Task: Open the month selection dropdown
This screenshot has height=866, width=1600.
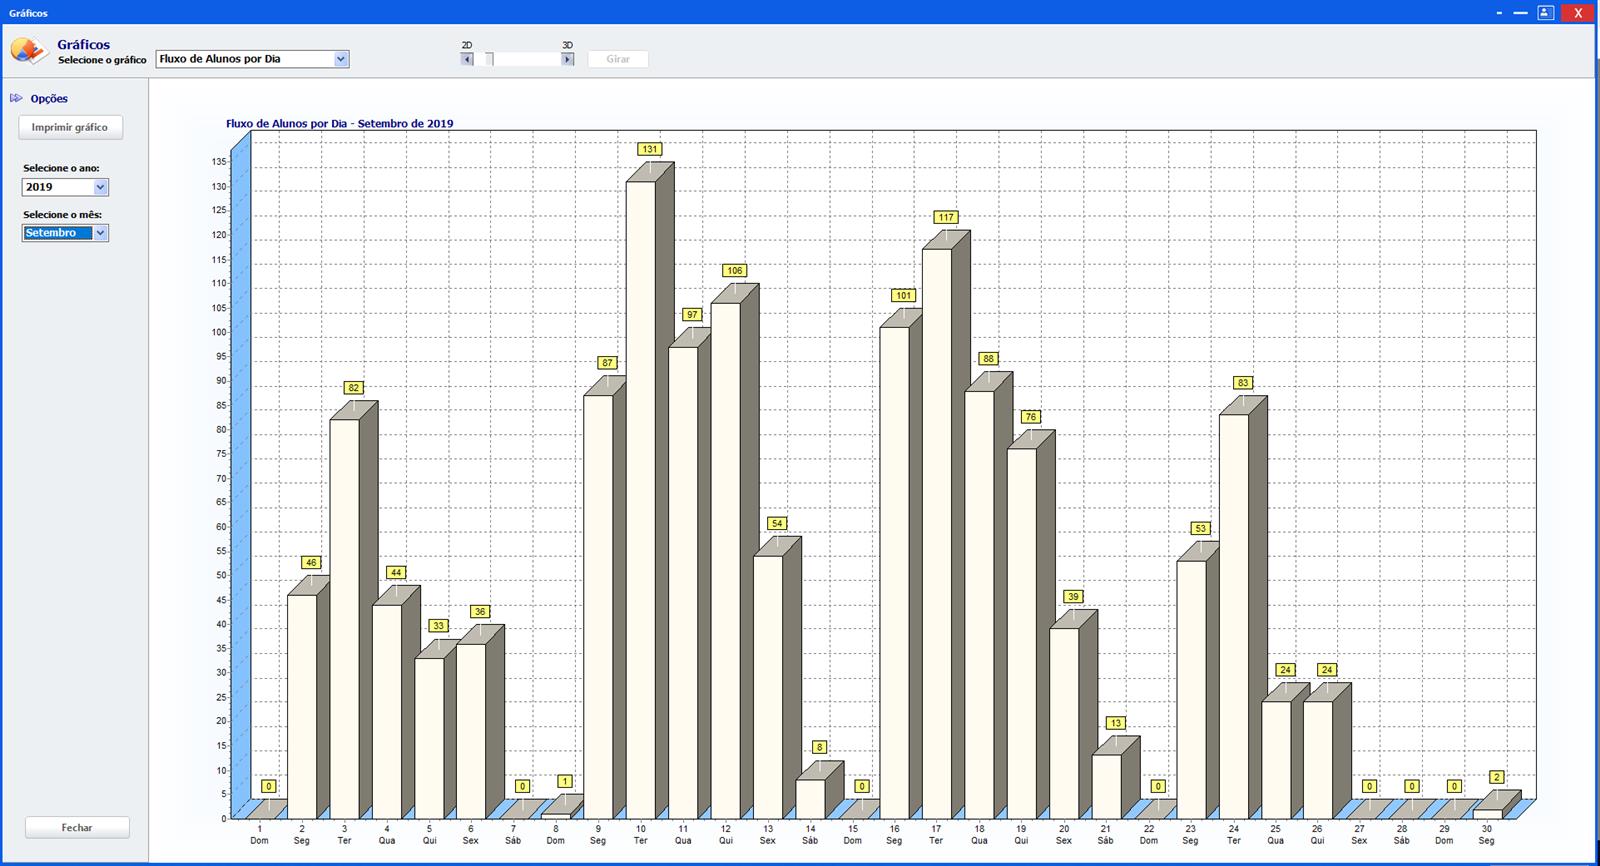Action: tap(100, 233)
